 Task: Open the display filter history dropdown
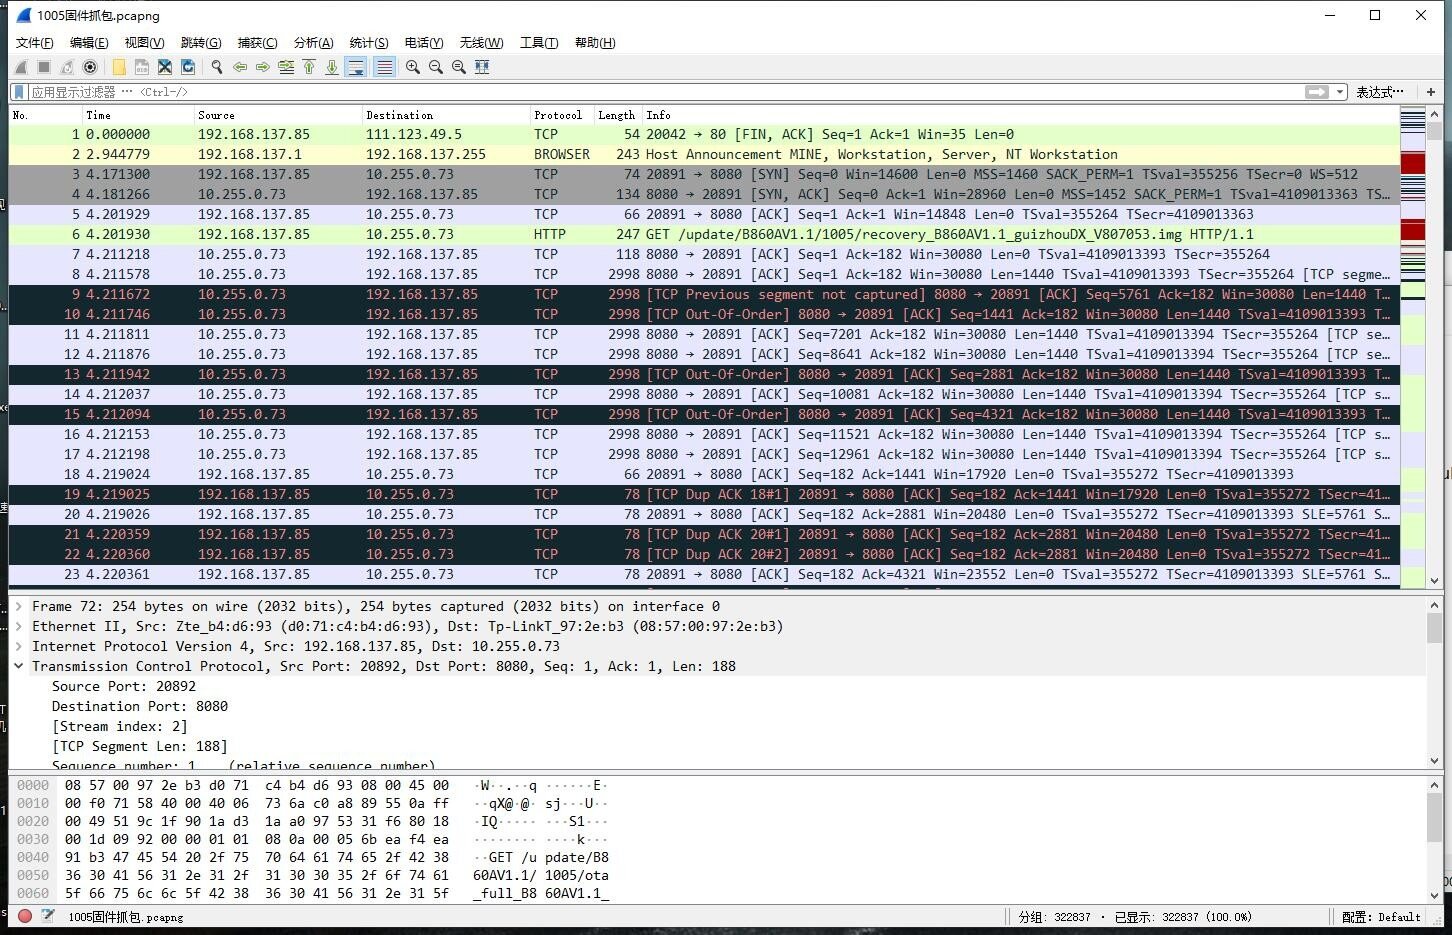(x=1340, y=92)
